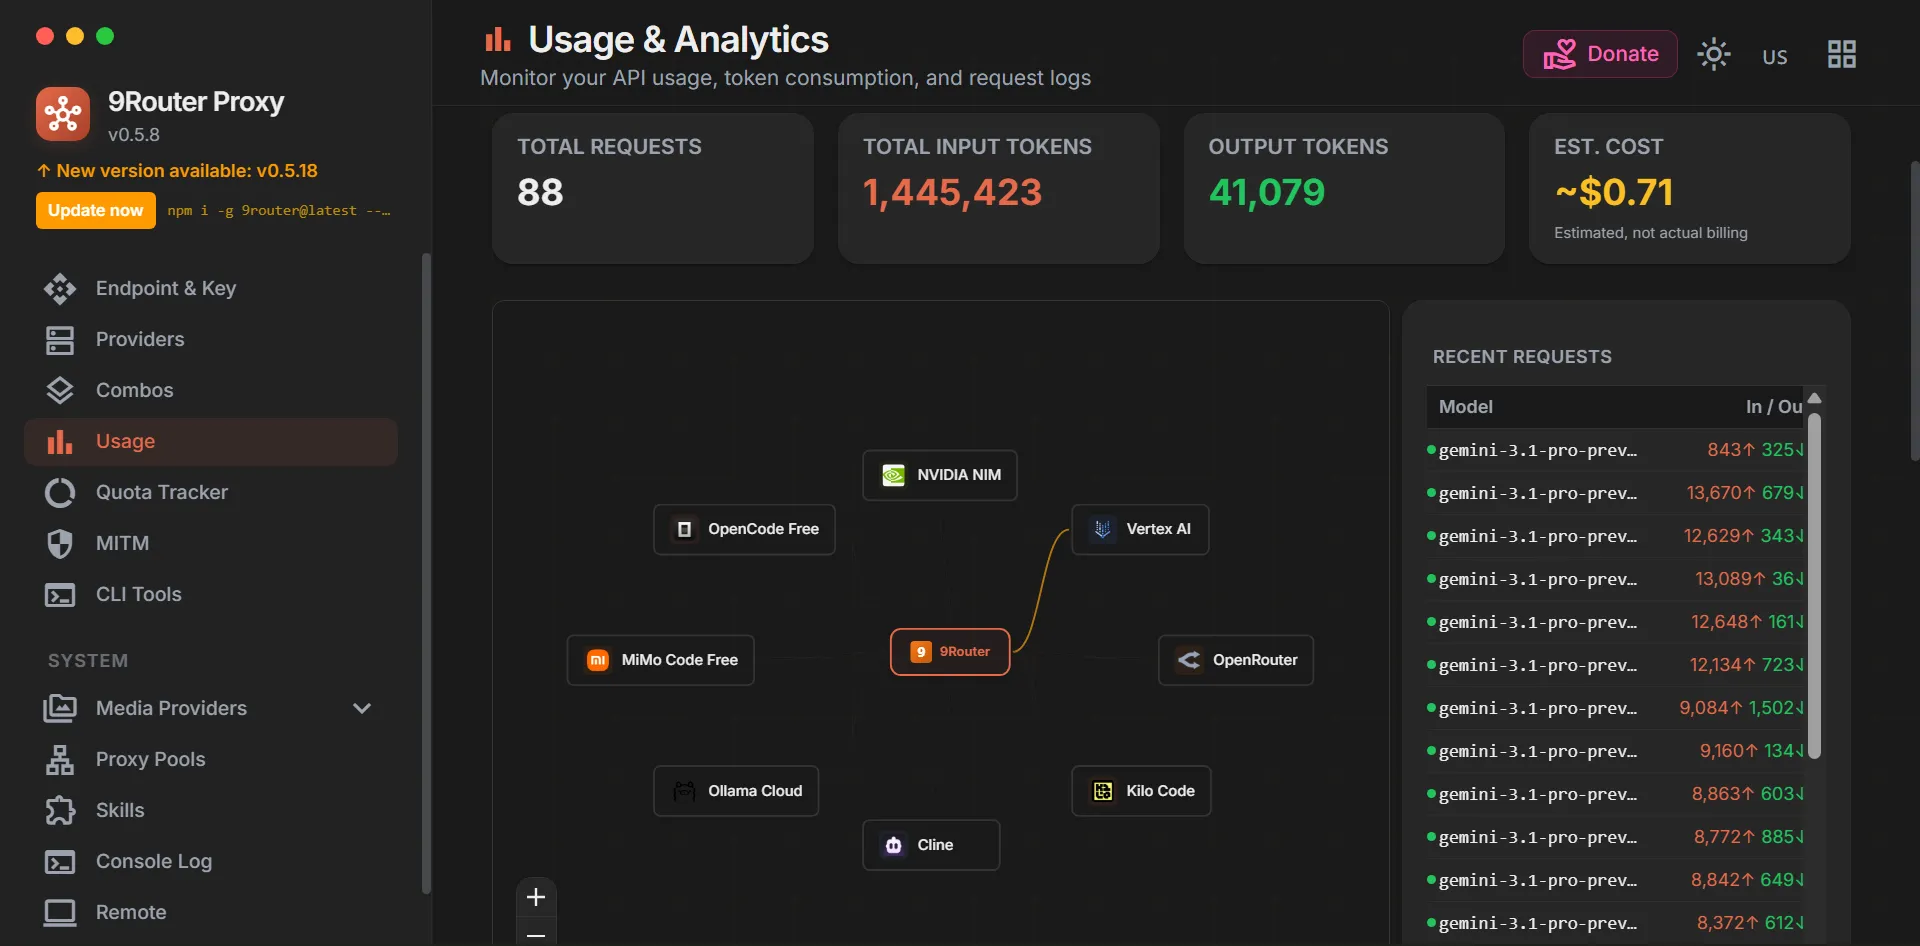Select the request row with 843 input tokens
The height and width of the screenshot is (946, 1920).
[x=1616, y=450]
